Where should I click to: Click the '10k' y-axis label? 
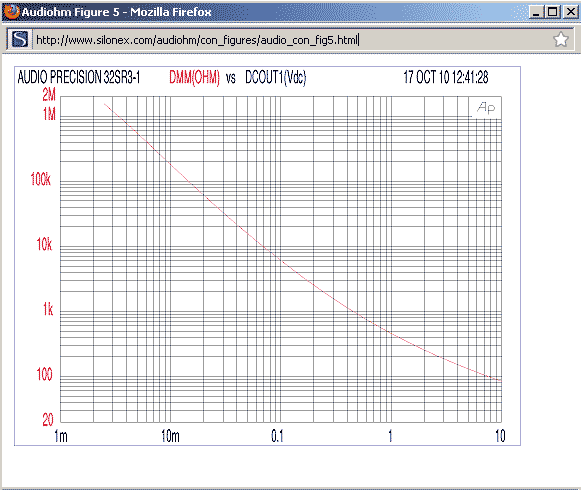pos(44,244)
